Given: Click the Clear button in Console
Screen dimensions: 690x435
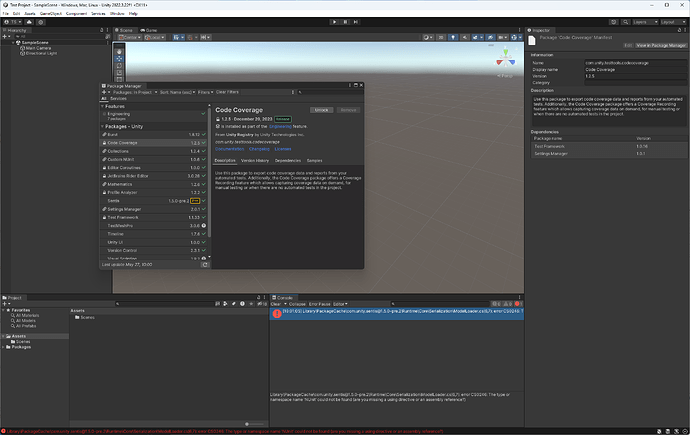Looking at the screenshot, I should click(276, 304).
